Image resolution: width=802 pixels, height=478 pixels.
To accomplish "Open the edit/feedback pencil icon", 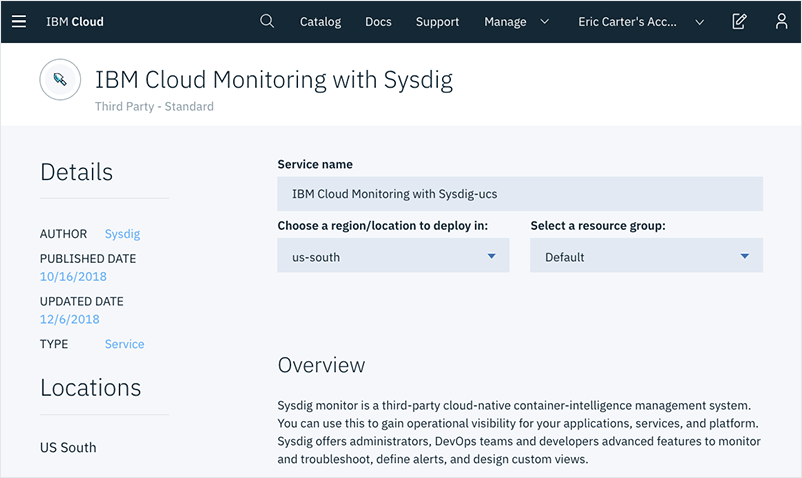I will (739, 21).
